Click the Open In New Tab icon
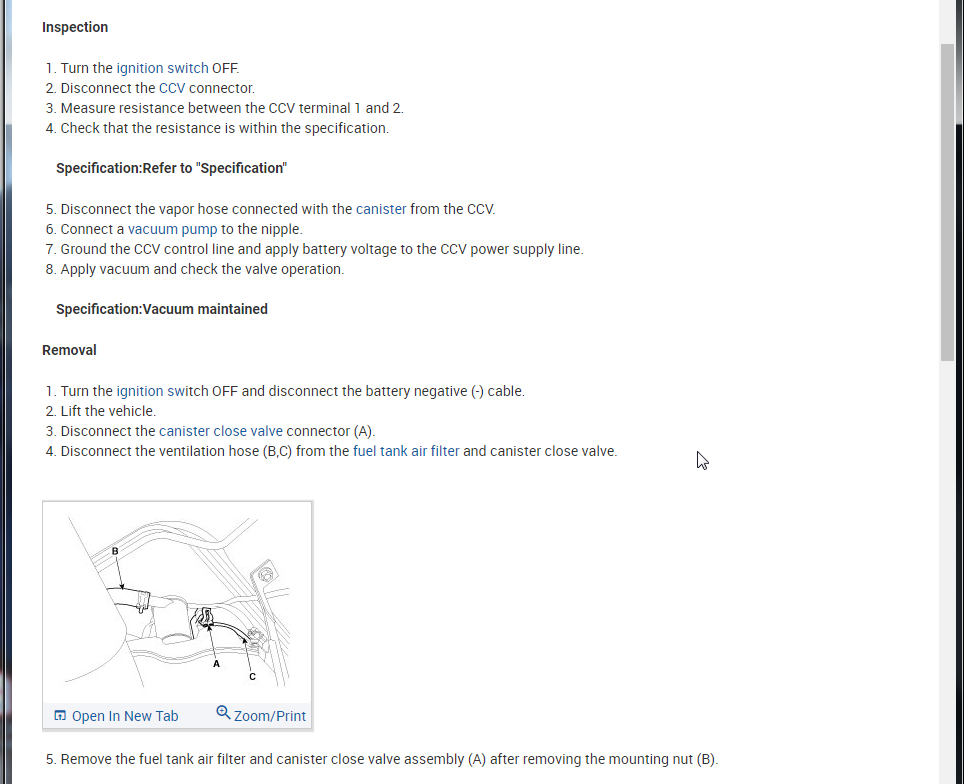Image resolution: width=964 pixels, height=784 pixels. click(x=60, y=716)
